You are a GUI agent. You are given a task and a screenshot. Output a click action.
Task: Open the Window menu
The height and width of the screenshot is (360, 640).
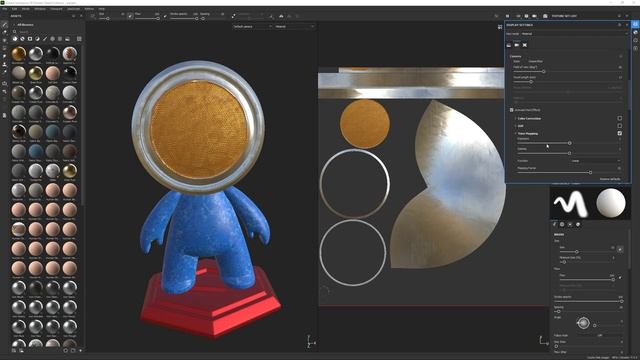pos(40,9)
